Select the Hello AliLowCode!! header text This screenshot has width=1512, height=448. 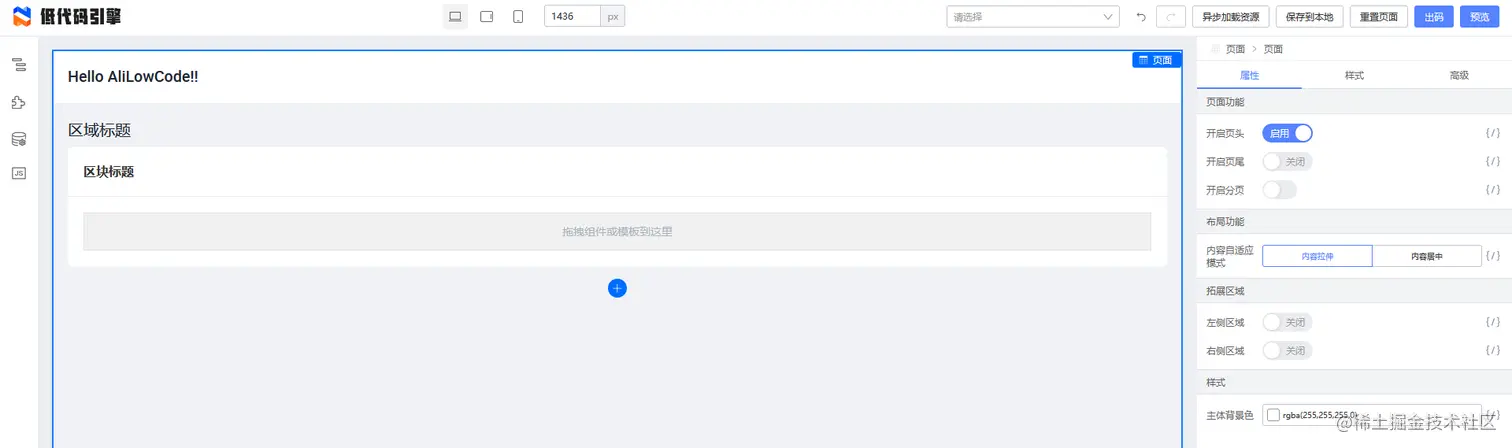point(133,77)
